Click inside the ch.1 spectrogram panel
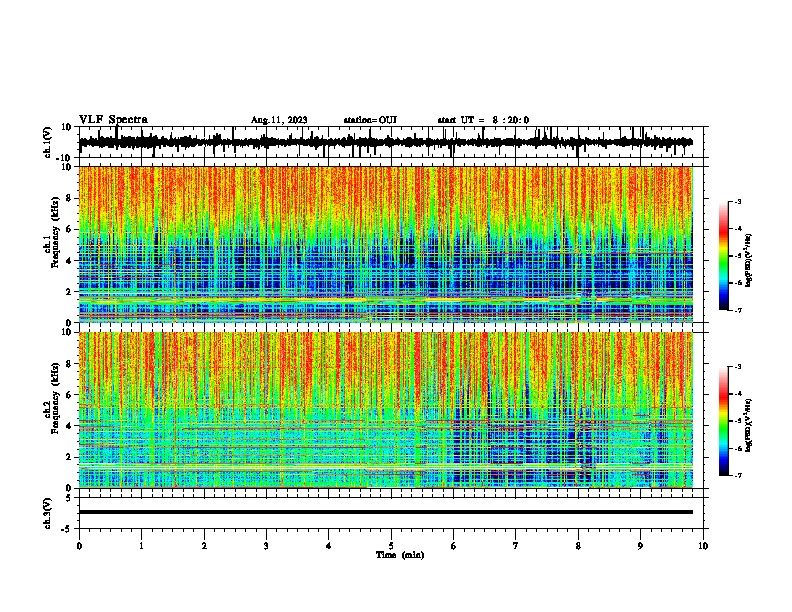Image resolution: width=792 pixels, height=612 pixels. click(x=386, y=244)
